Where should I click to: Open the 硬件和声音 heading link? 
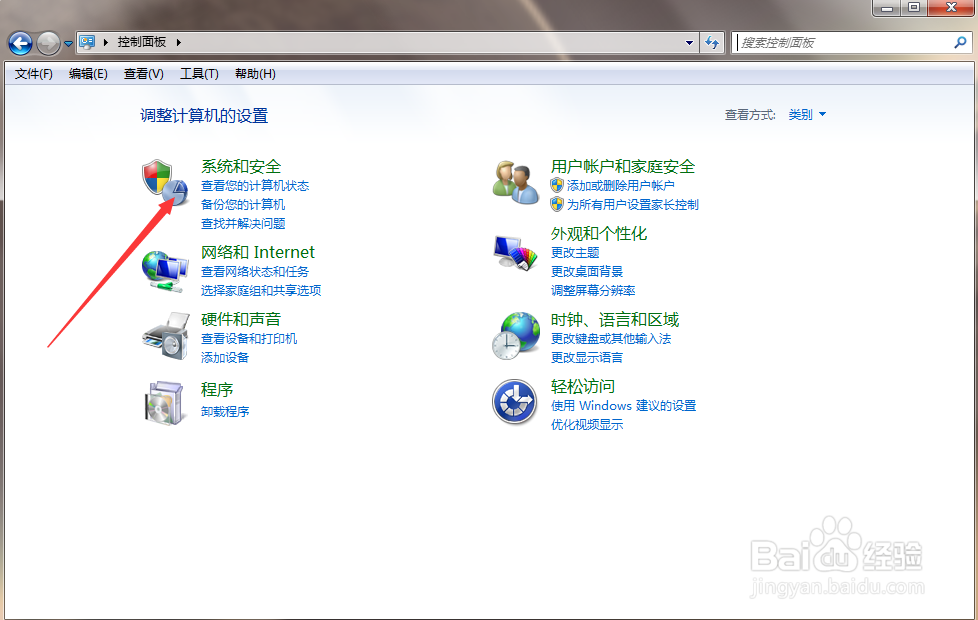241,319
